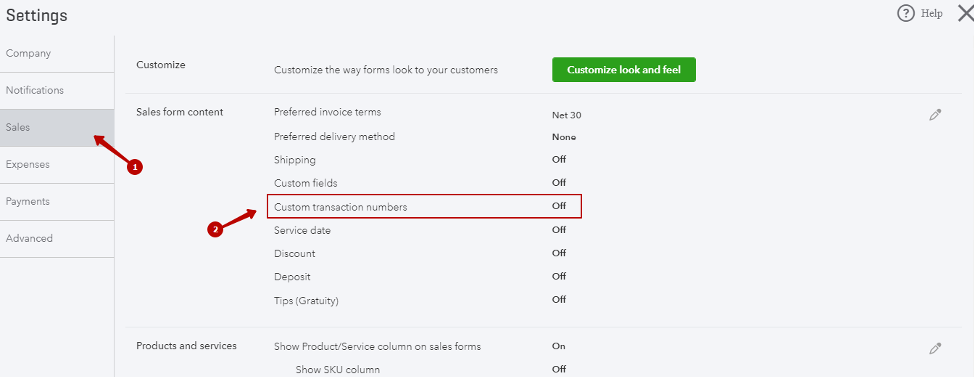The width and height of the screenshot is (974, 377).
Task: Click Off value beside Custom transaction numbers
Action: pos(559,206)
